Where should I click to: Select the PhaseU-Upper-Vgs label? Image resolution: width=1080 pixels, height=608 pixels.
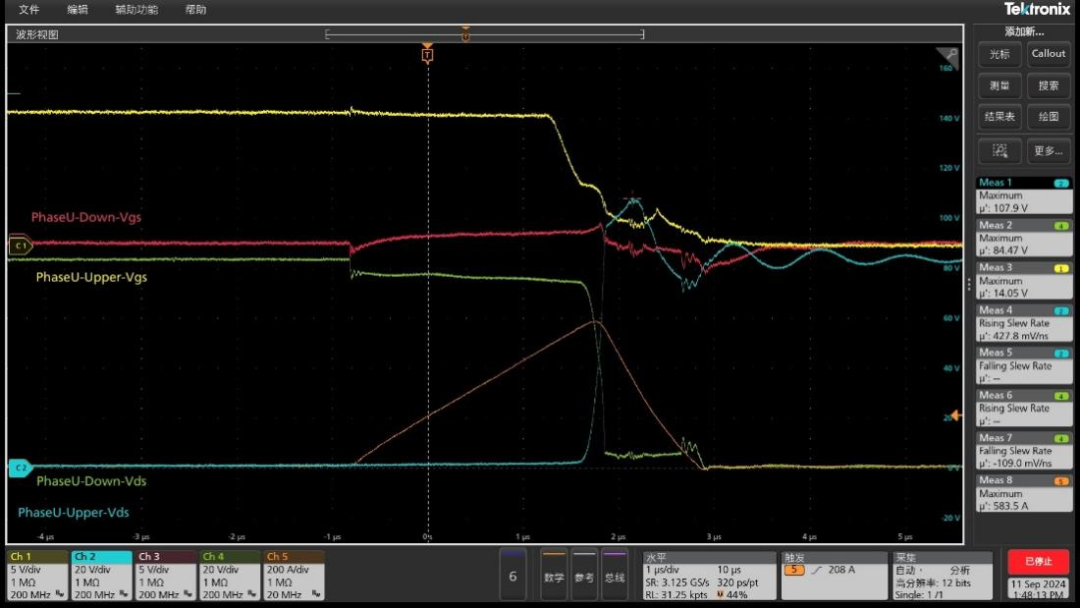[x=92, y=277]
